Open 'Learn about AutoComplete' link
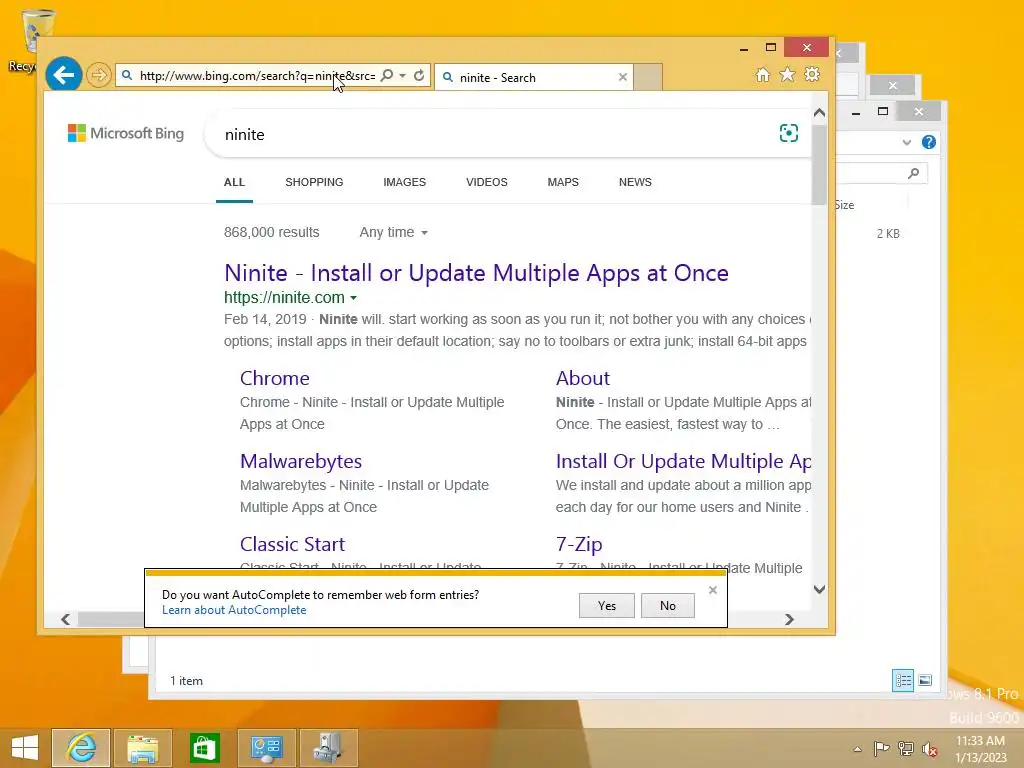The height and width of the screenshot is (768, 1024). [234, 610]
